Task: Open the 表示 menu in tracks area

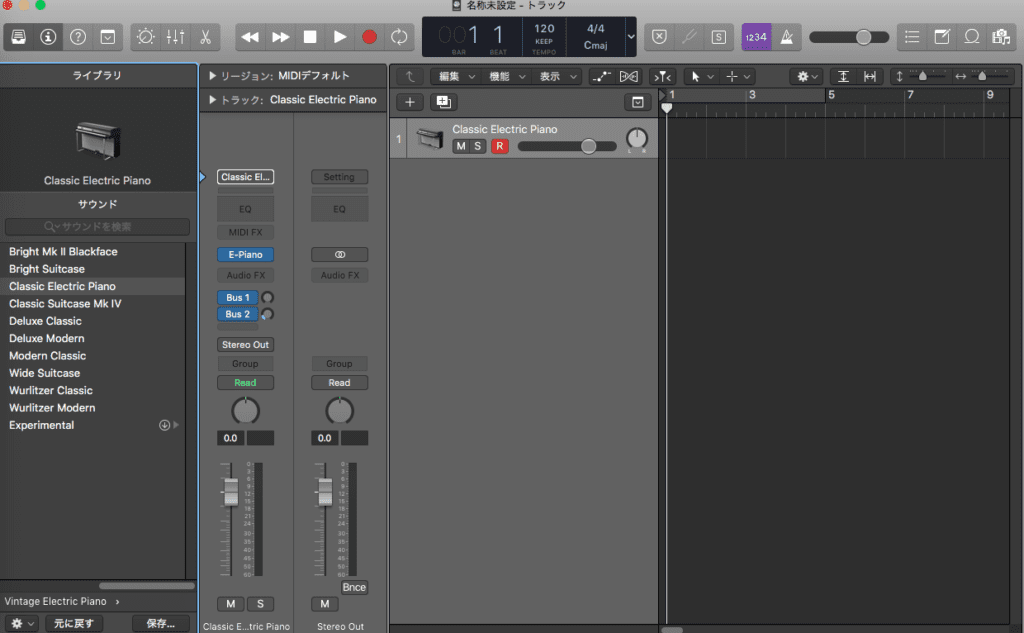Action: point(558,76)
